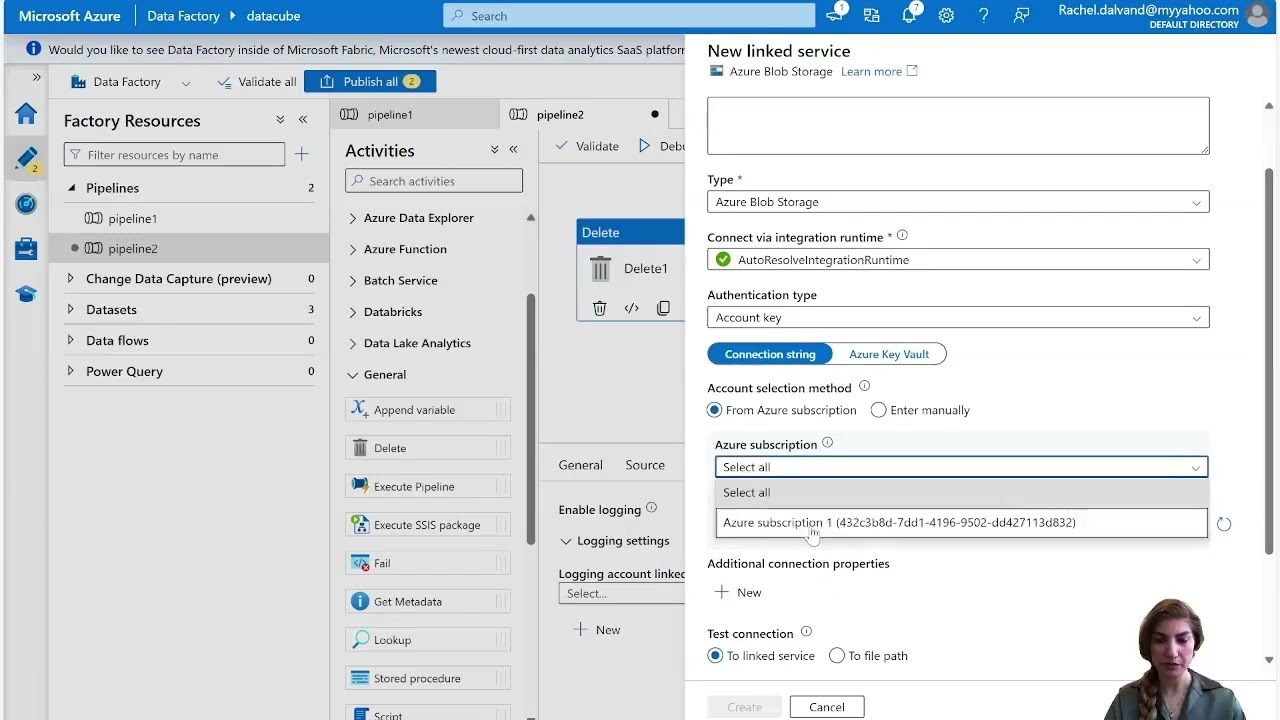Image resolution: width=1280 pixels, height=720 pixels.
Task: Open the switch Data Factory icon
Action: 872,16
